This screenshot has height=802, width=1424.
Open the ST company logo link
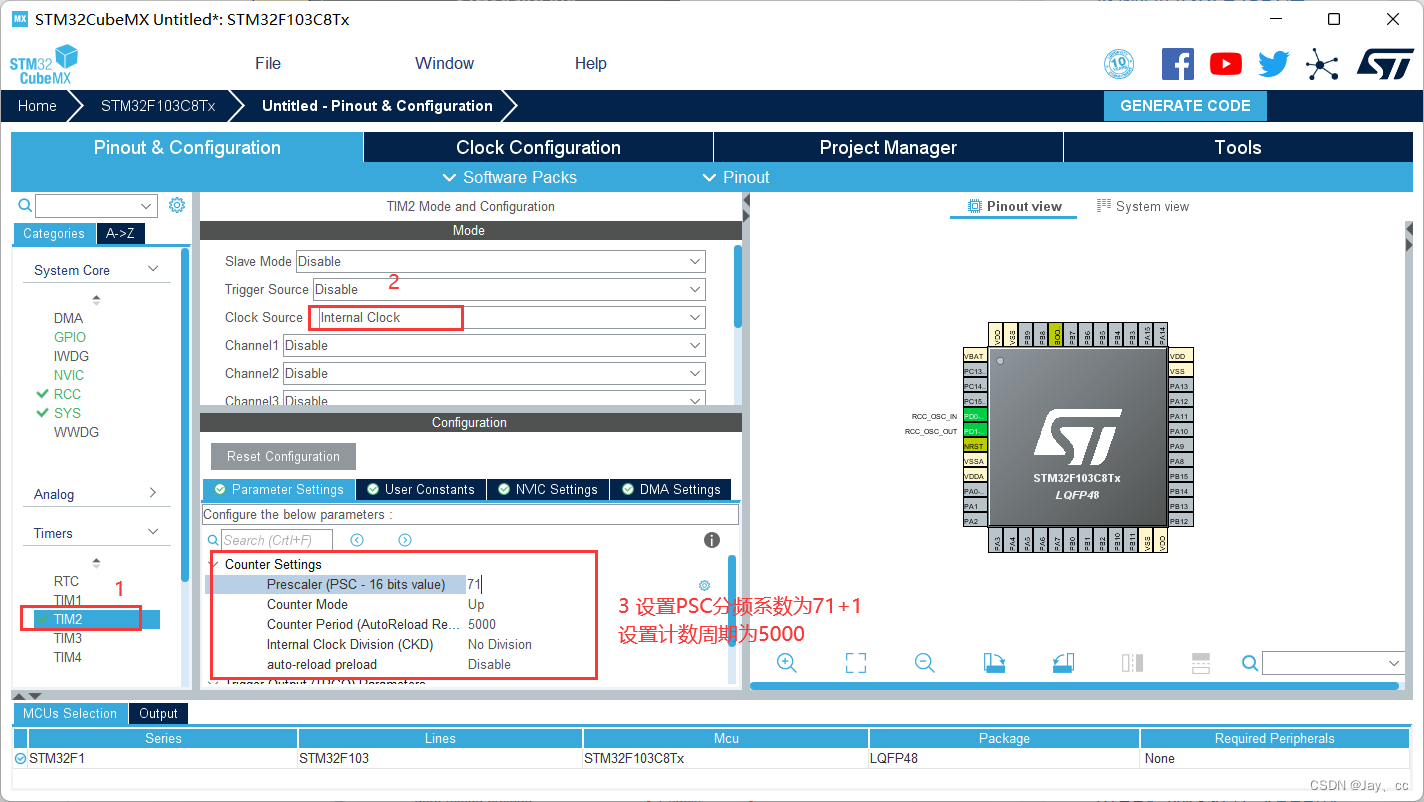(x=1385, y=63)
